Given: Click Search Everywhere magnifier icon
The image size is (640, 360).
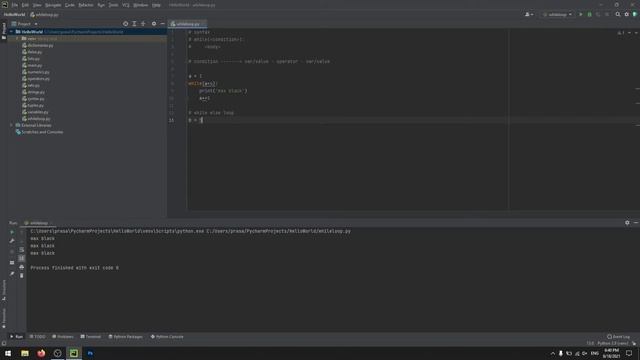Looking at the screenshot, I should [x=618, y=15].
